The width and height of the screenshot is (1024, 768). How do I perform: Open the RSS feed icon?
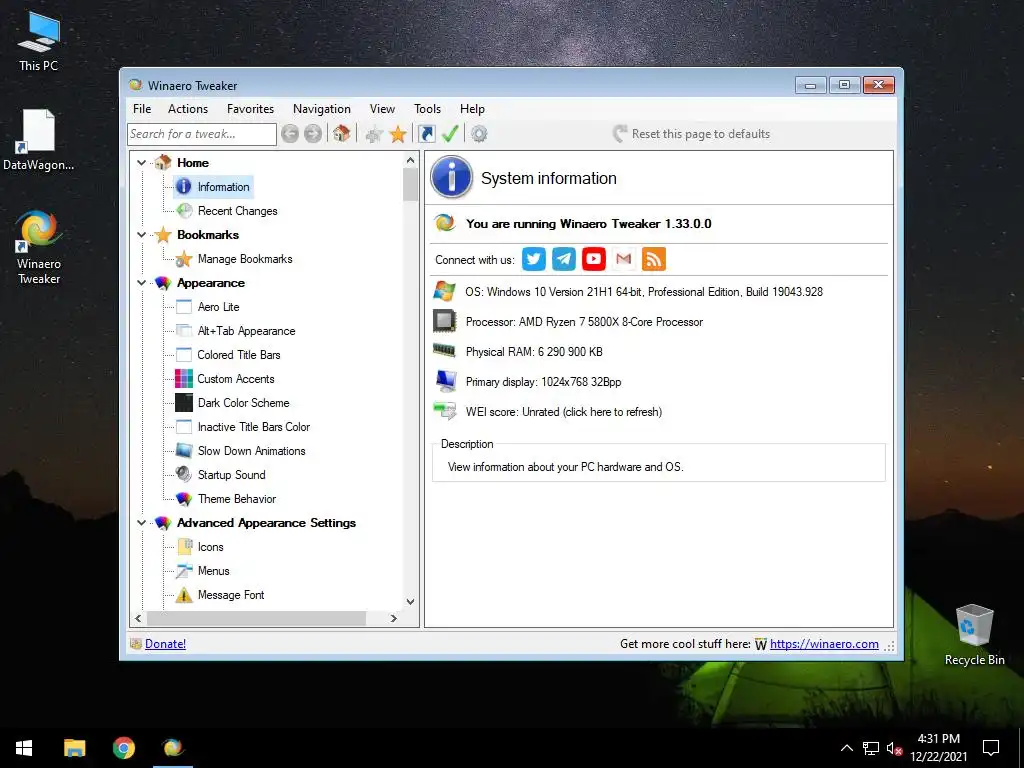pos(654,259)
